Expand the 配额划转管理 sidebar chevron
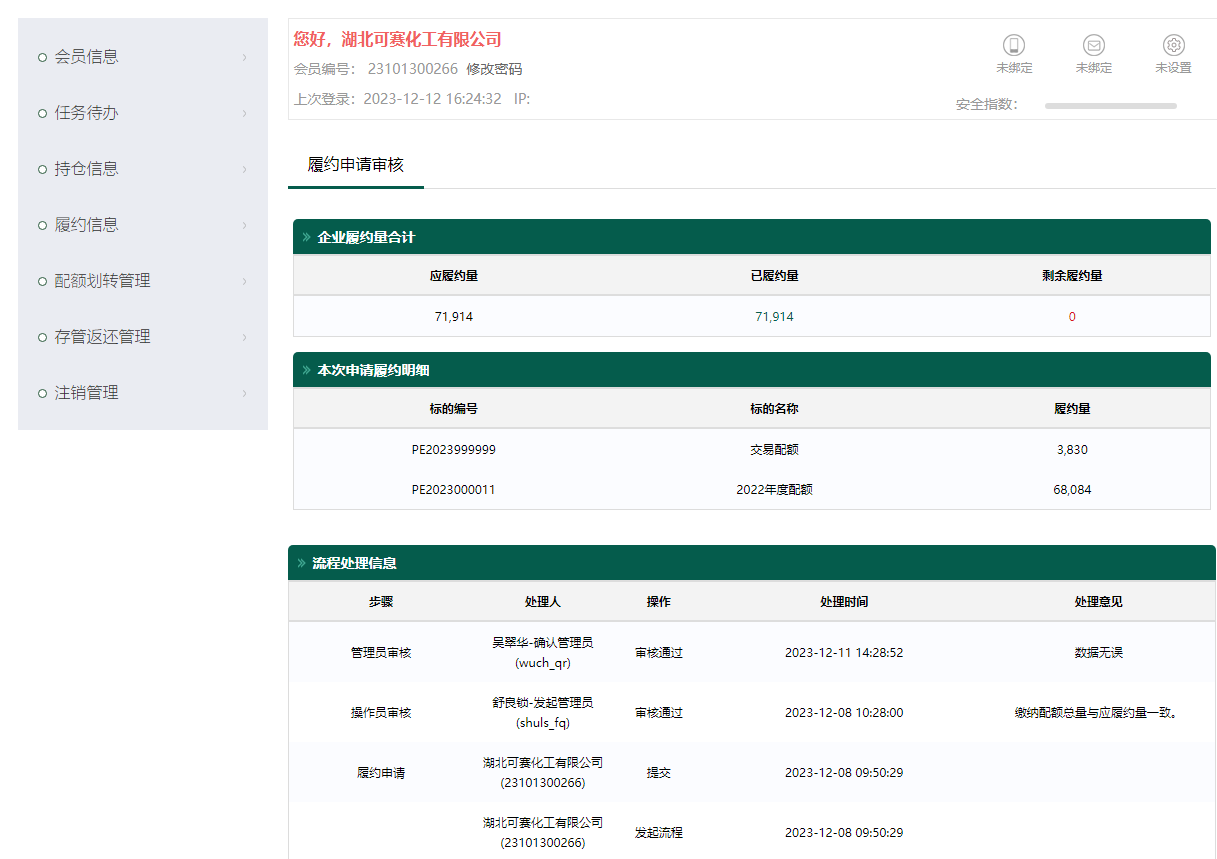The height and width of the screenshot is (859, 1217). (x=244, y=282)
